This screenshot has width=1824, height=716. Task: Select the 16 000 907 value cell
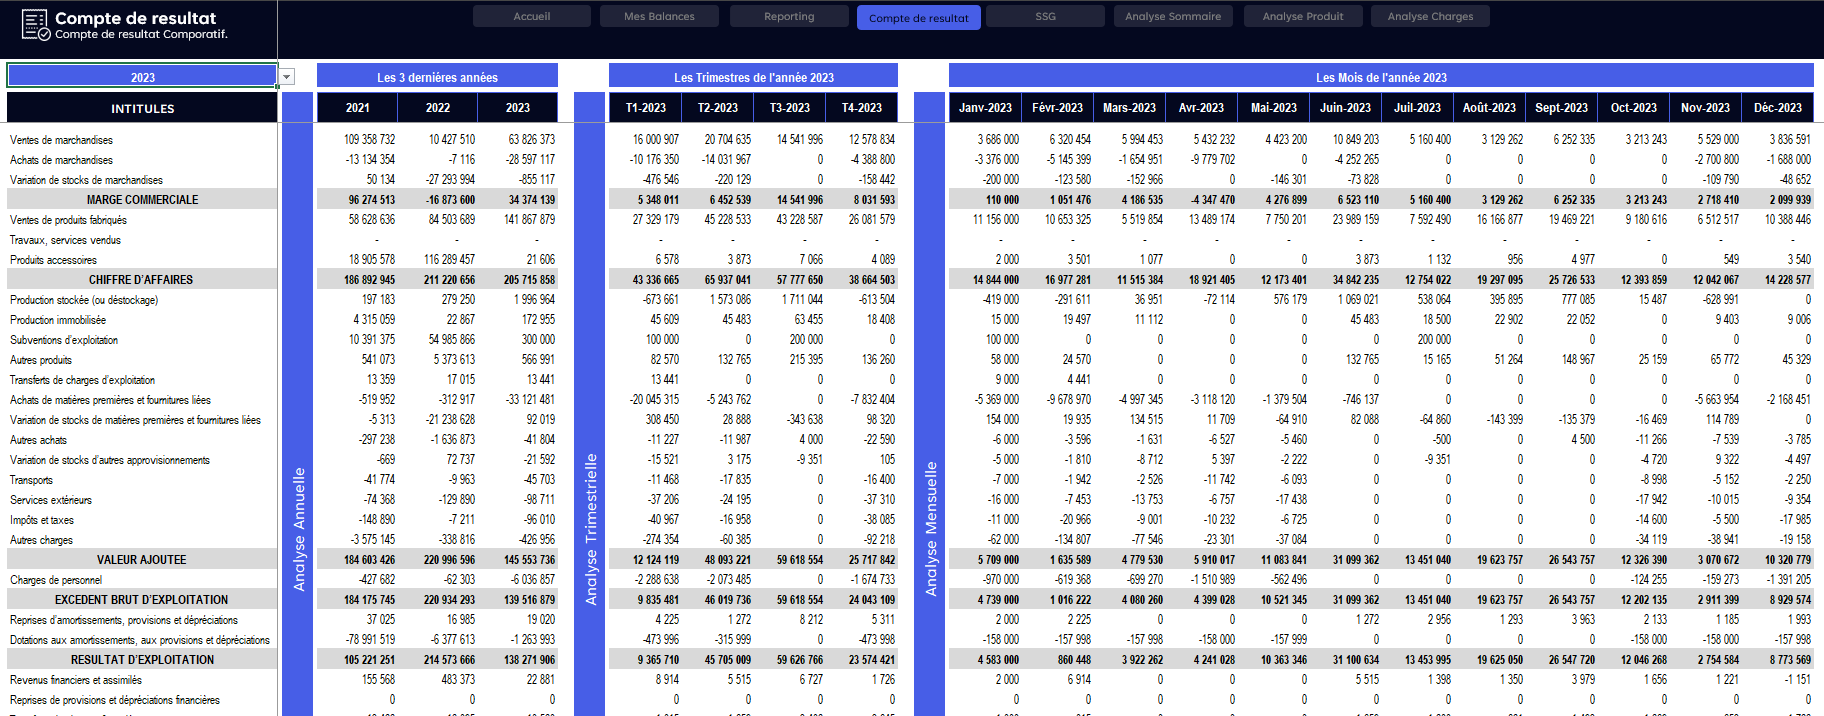point(655,140)
